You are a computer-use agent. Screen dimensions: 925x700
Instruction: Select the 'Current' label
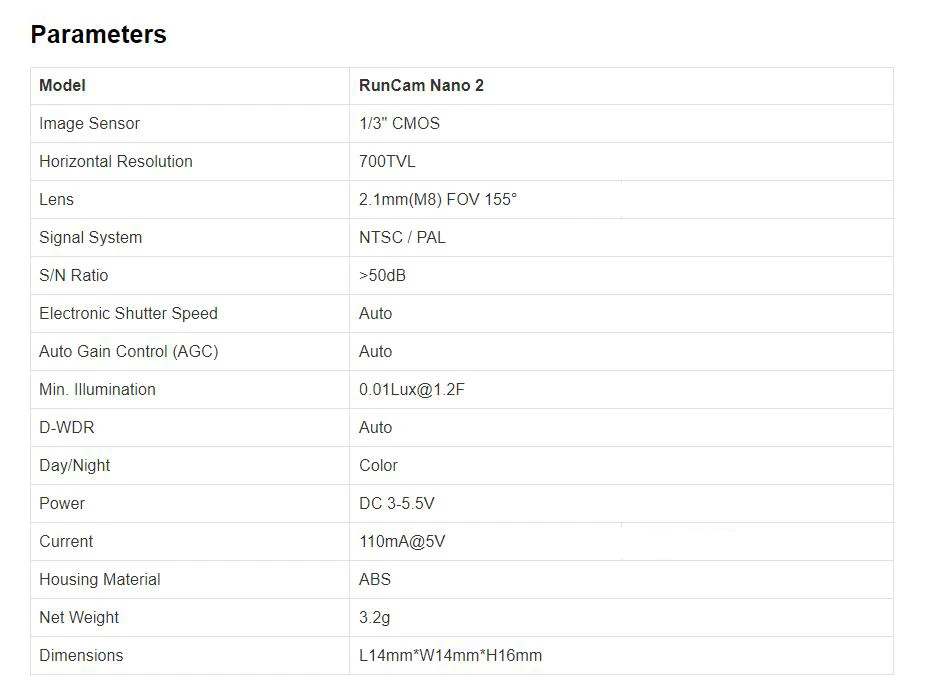[x=66, y=541]
